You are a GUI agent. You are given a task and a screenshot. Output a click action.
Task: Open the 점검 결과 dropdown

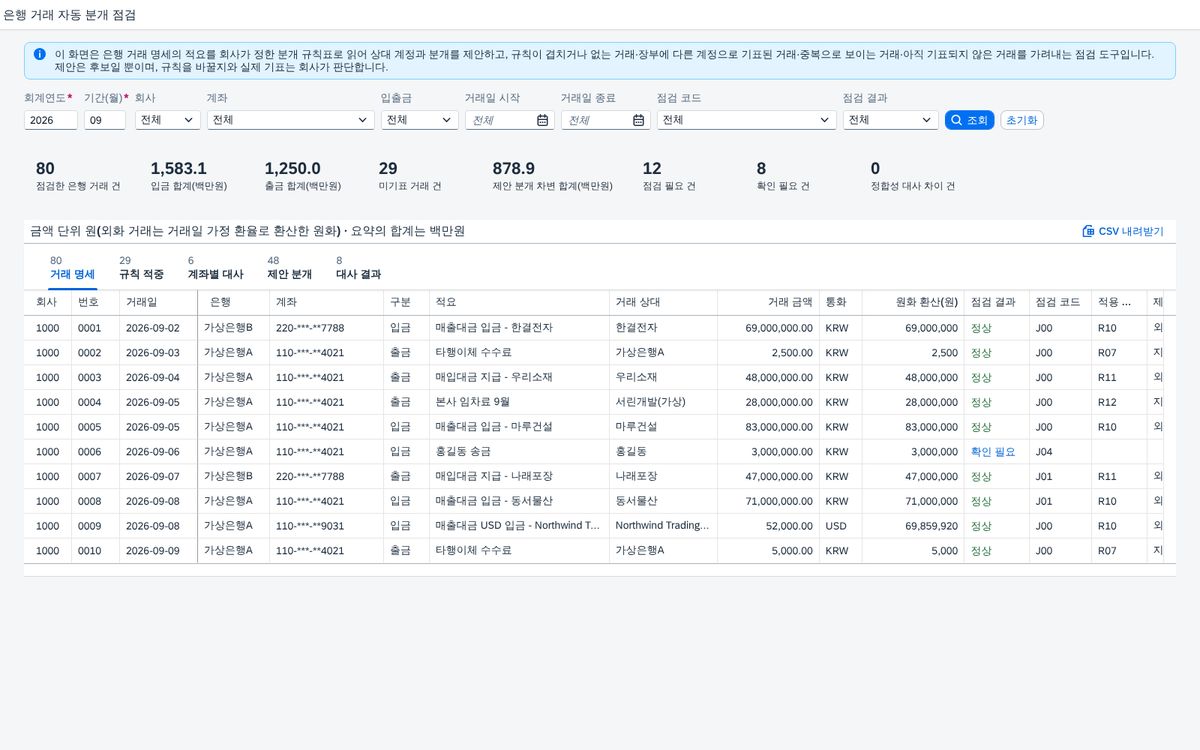pos(890,120)
